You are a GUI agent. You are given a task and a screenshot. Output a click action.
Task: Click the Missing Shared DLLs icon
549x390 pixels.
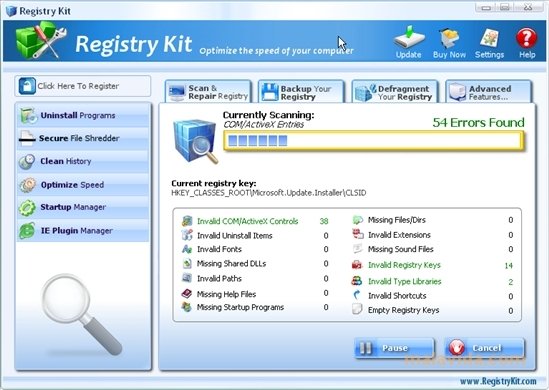pos(187,263)
